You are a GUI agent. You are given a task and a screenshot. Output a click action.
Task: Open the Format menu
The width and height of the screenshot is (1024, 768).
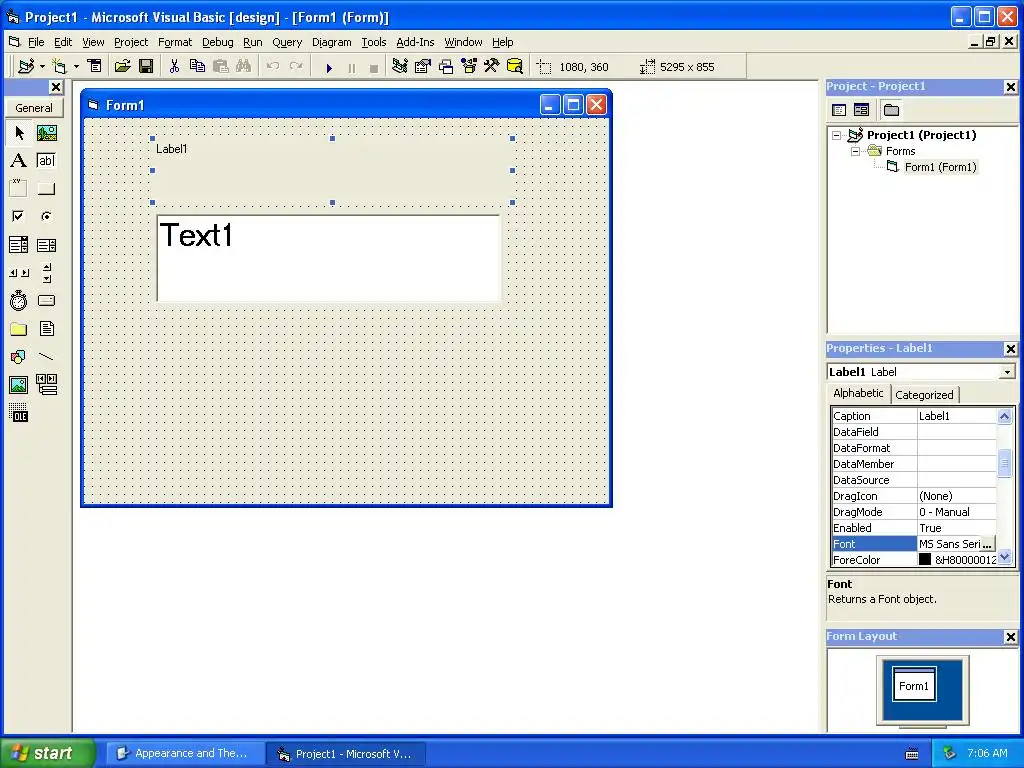tap(175, 42)
